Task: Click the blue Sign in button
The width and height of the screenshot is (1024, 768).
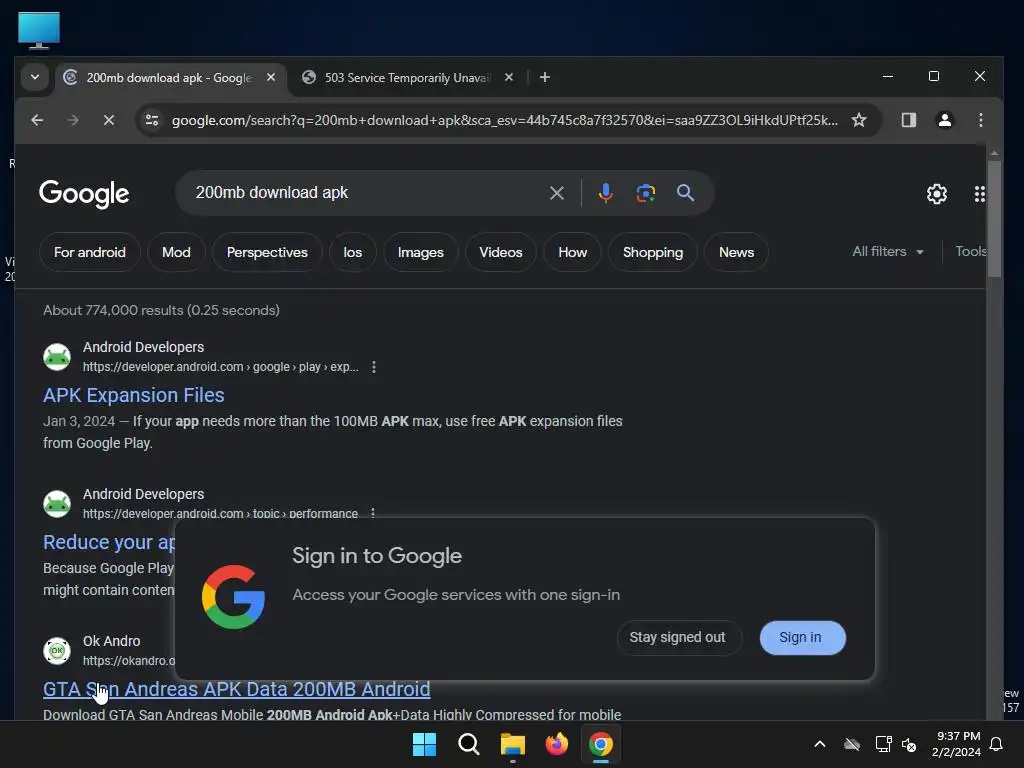Action: 802,637
